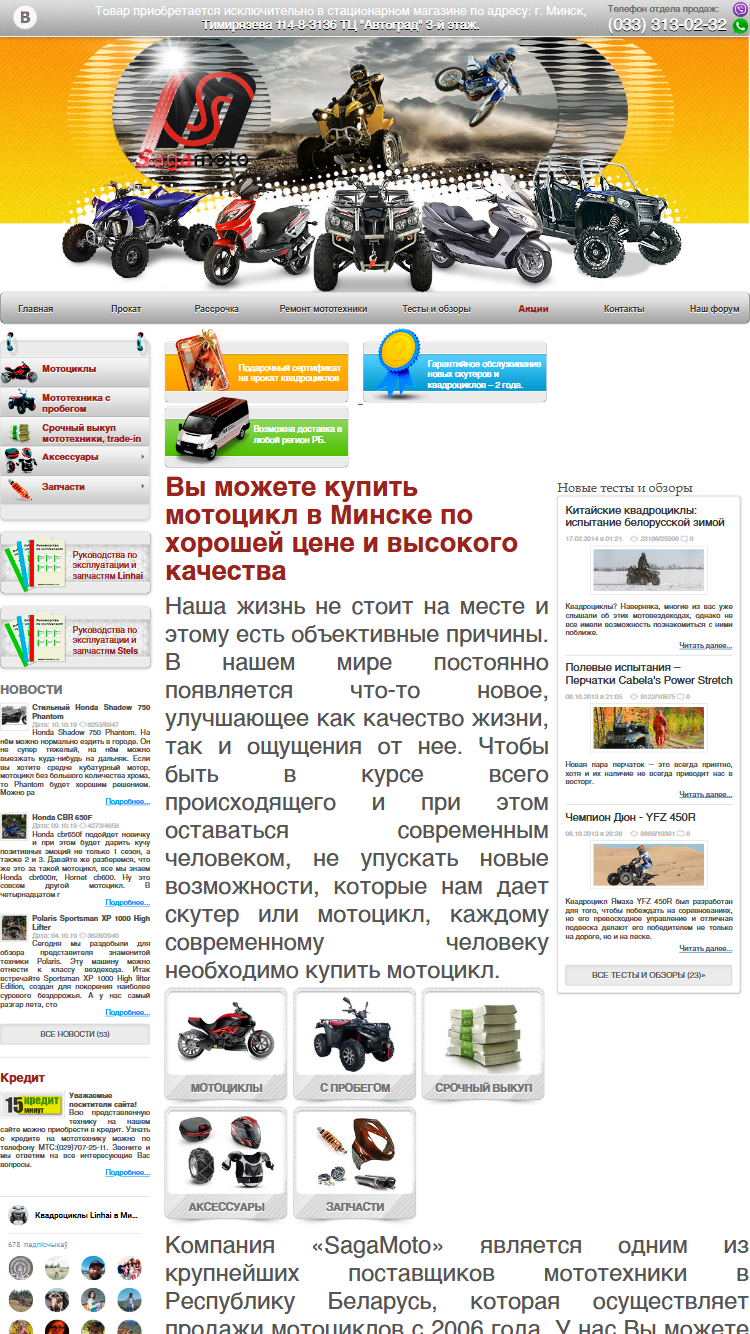750x1334 pixels.
Task: Click the Viber phone icon
Action: coord(739,8)
